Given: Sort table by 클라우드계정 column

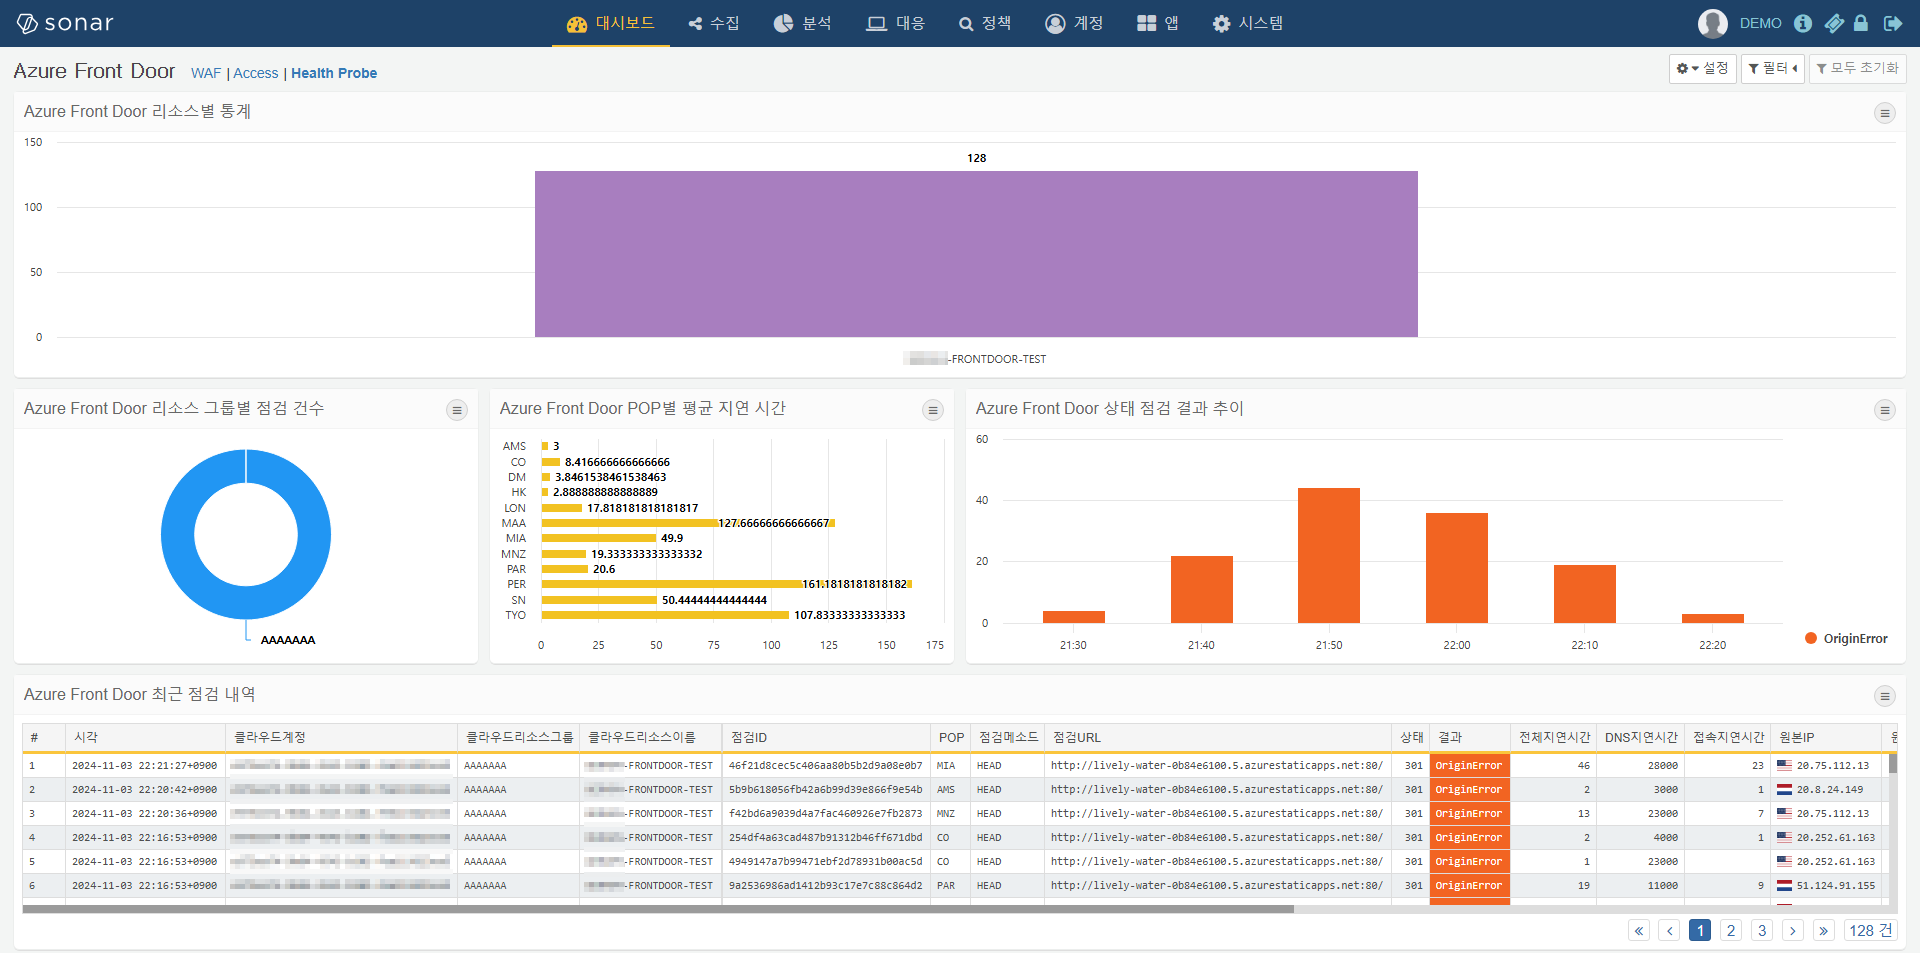Looking at the screenshot, I should coord(341,737).
